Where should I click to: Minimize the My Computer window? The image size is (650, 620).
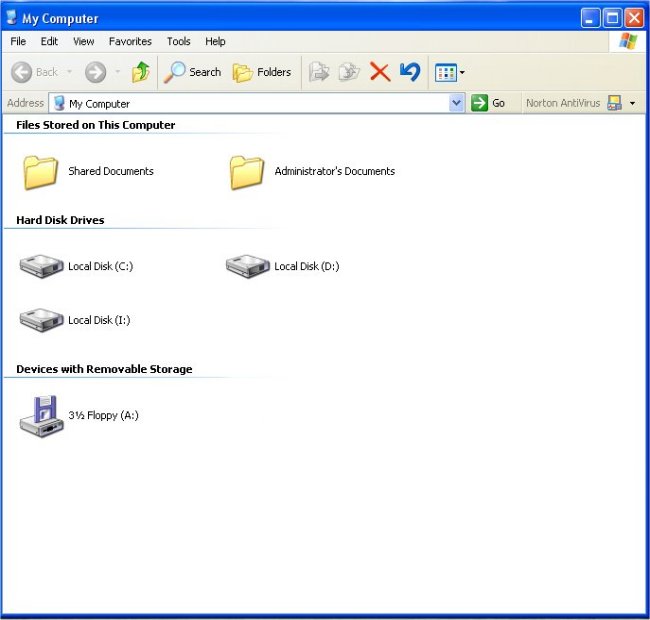(x=590, y=18)
